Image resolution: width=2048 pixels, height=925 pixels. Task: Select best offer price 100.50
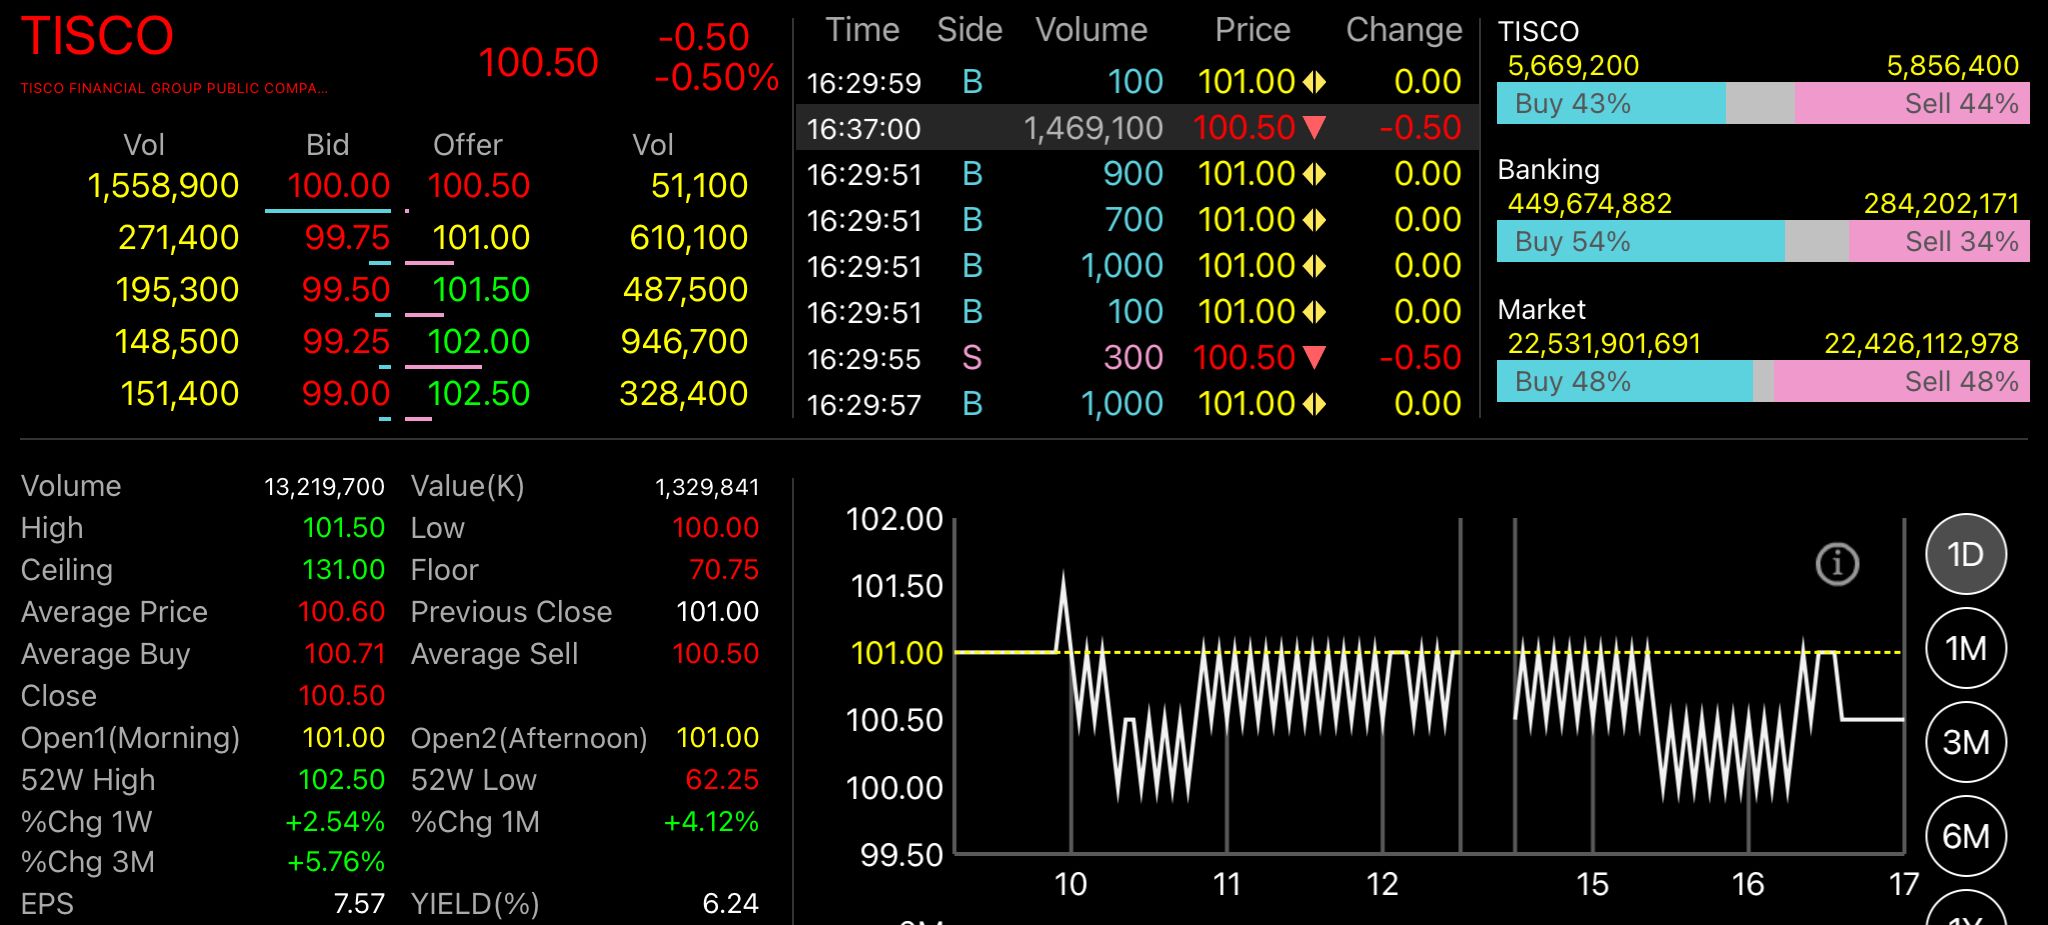pos(478,186)
